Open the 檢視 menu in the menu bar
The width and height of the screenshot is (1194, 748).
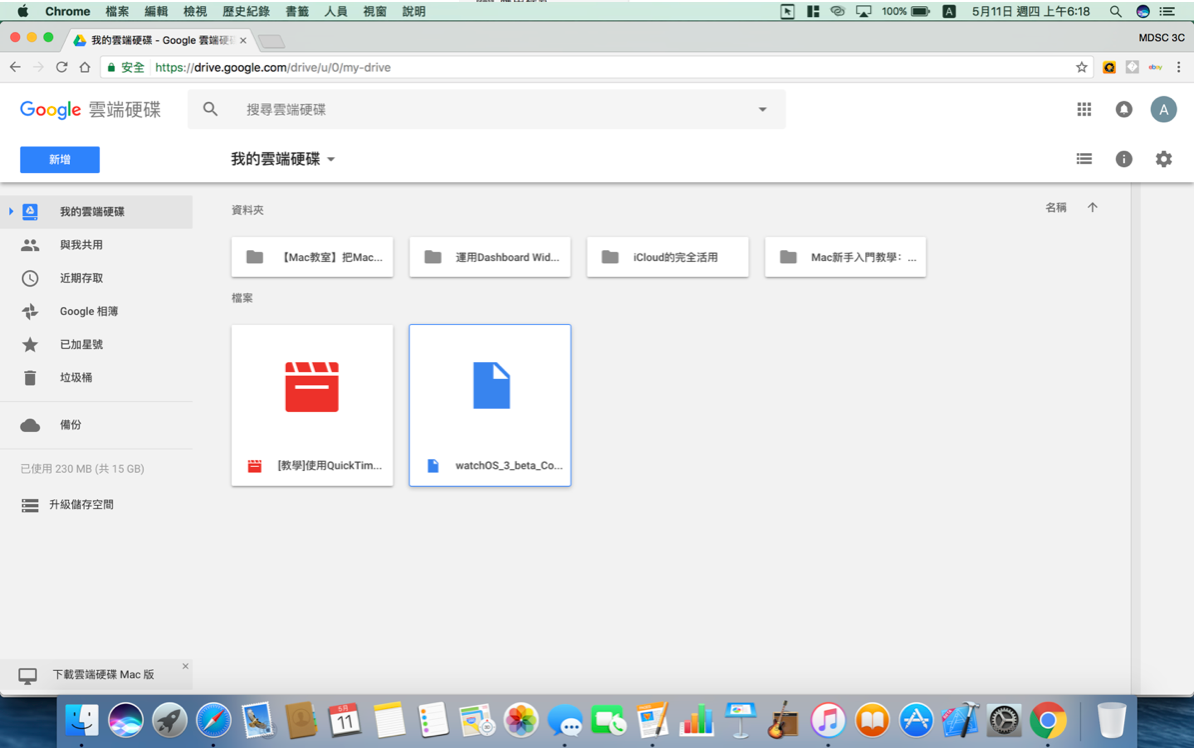pyautogui.click(x=195, y=12)
